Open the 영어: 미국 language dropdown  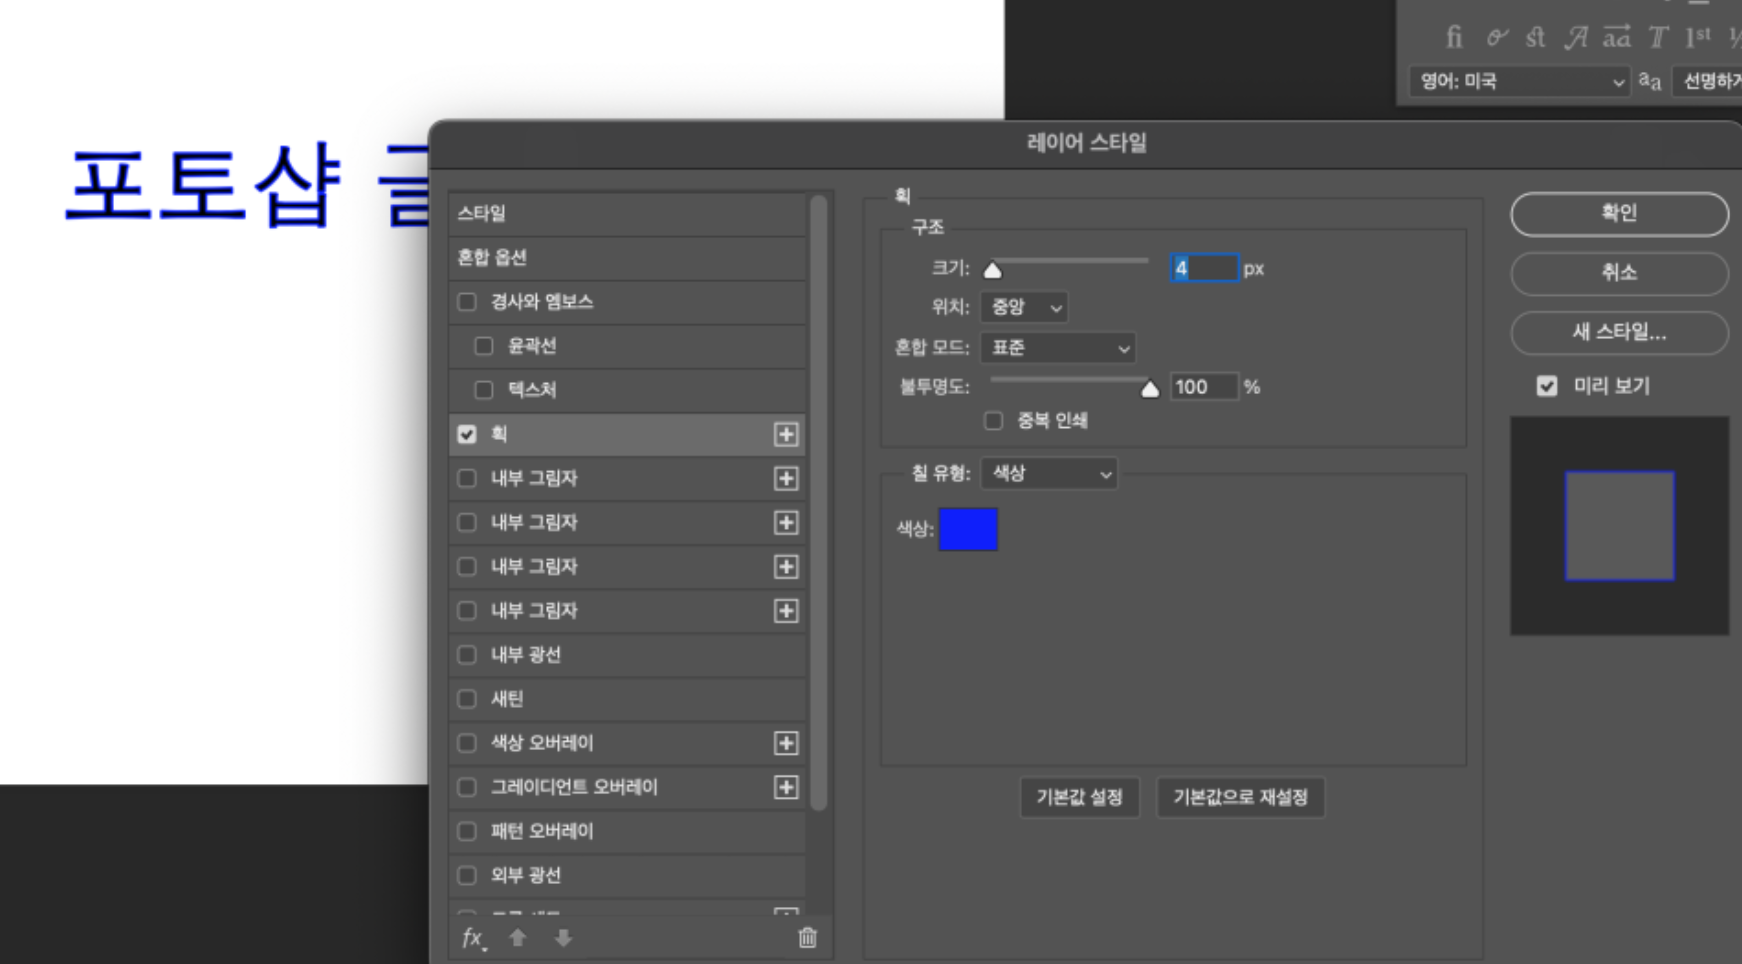point(1519,82)
